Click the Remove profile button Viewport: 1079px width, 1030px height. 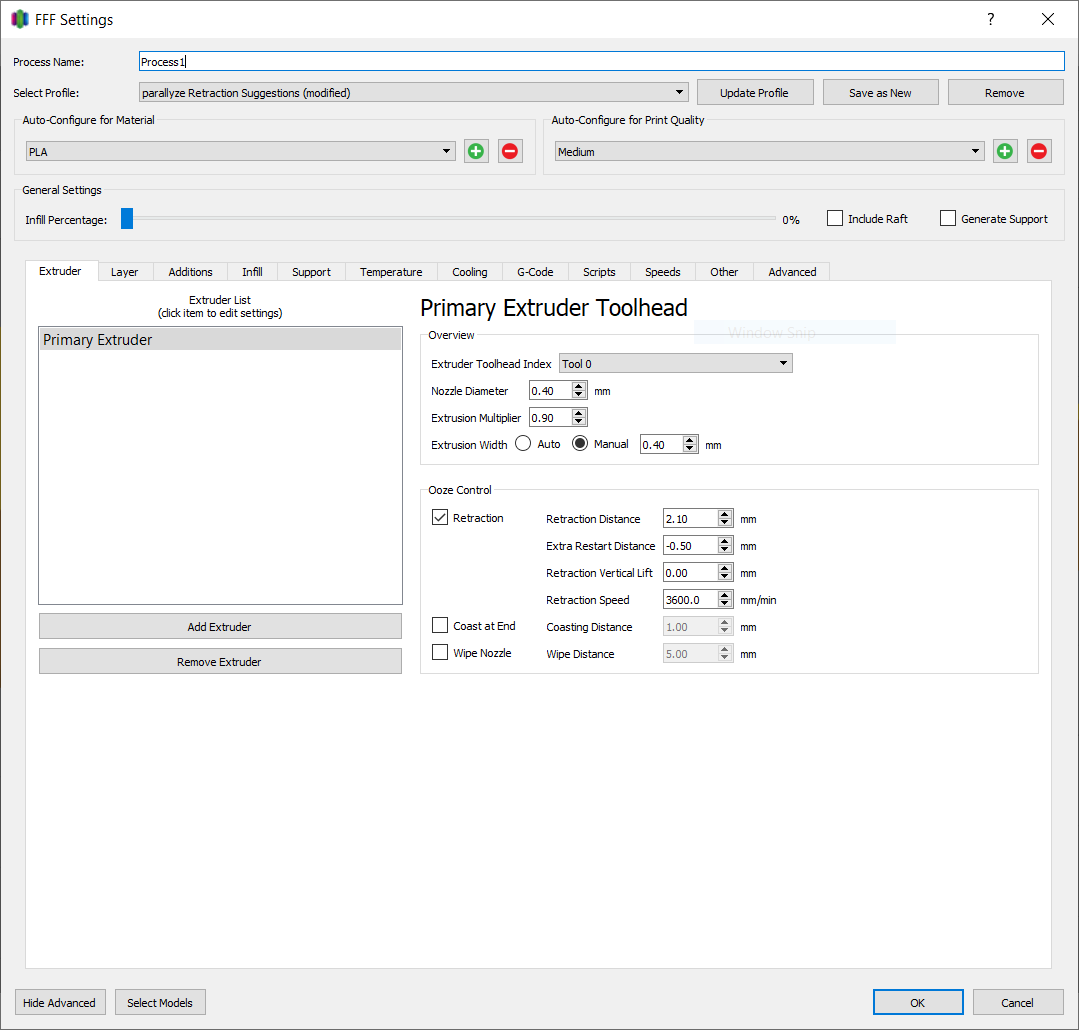point(1005,92)
